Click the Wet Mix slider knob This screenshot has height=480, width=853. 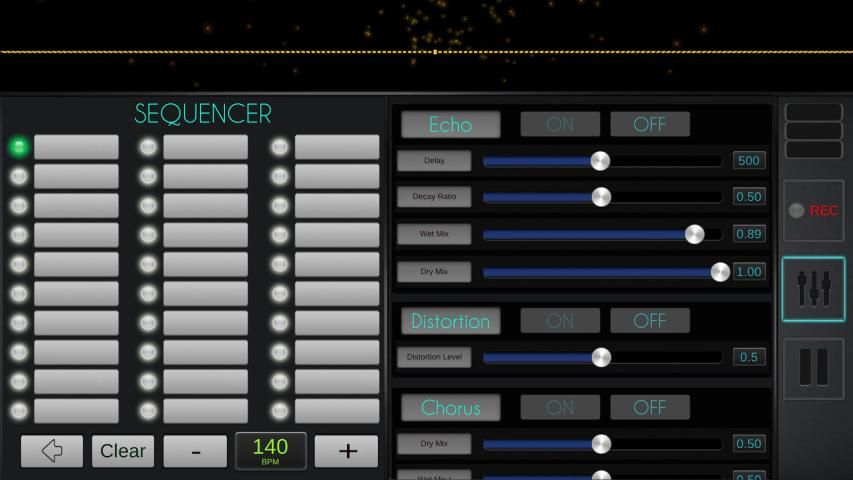694,234
